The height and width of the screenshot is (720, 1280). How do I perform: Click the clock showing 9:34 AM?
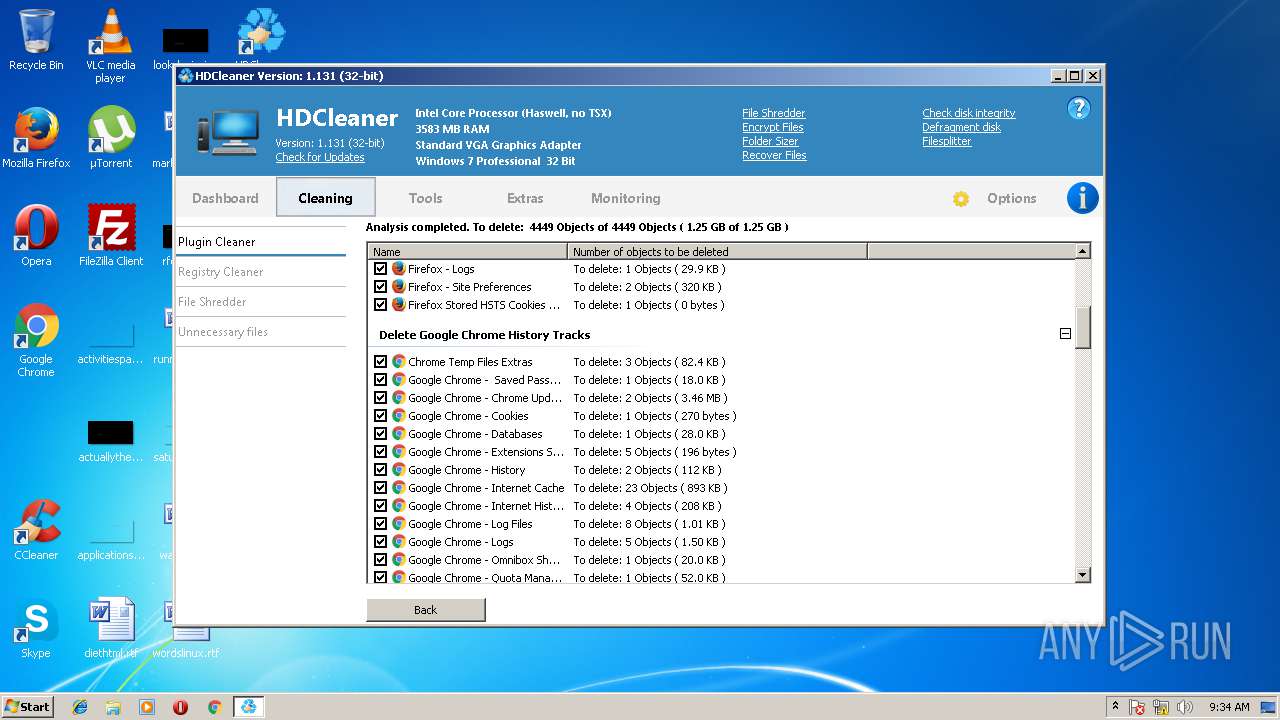point(1229,707)
